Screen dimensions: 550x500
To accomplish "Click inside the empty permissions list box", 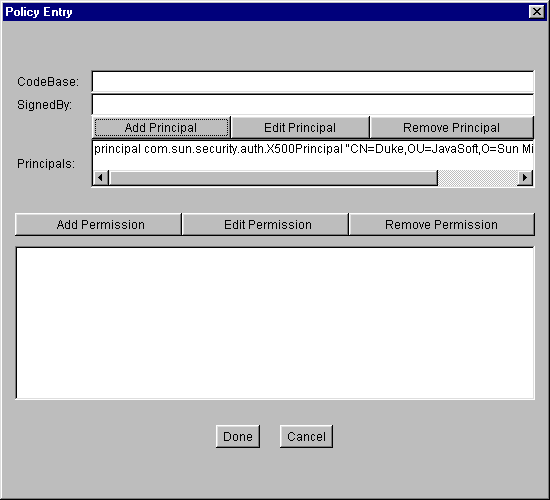I will (x=275, y=323).
